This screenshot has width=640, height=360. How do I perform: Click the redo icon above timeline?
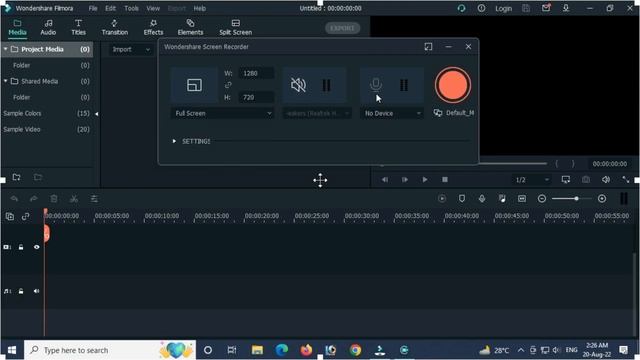[34, 199]
